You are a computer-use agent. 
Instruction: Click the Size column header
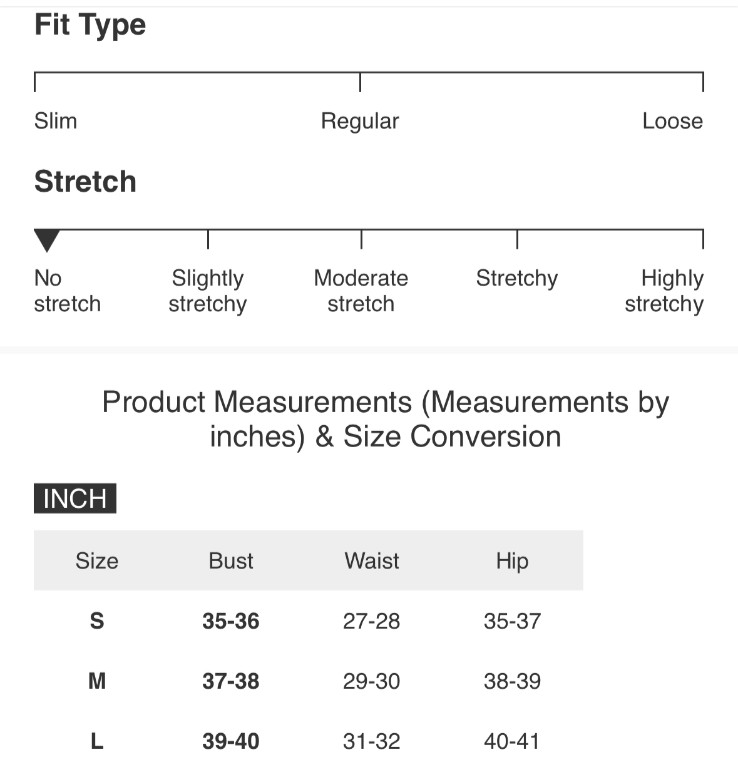coord(97,560)
